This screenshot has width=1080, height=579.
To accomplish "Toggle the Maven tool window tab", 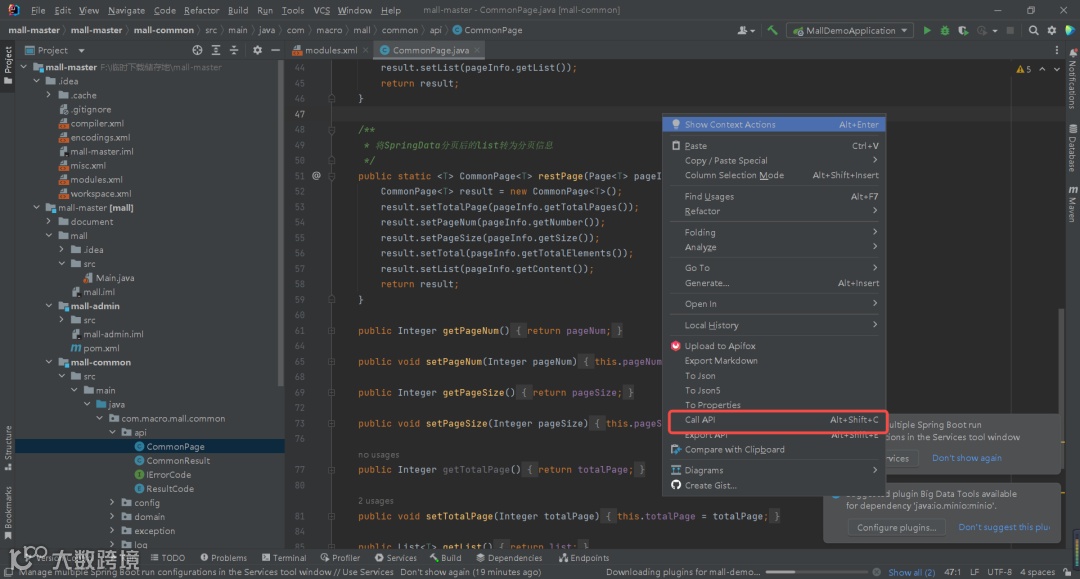I will coord(1071,208).
